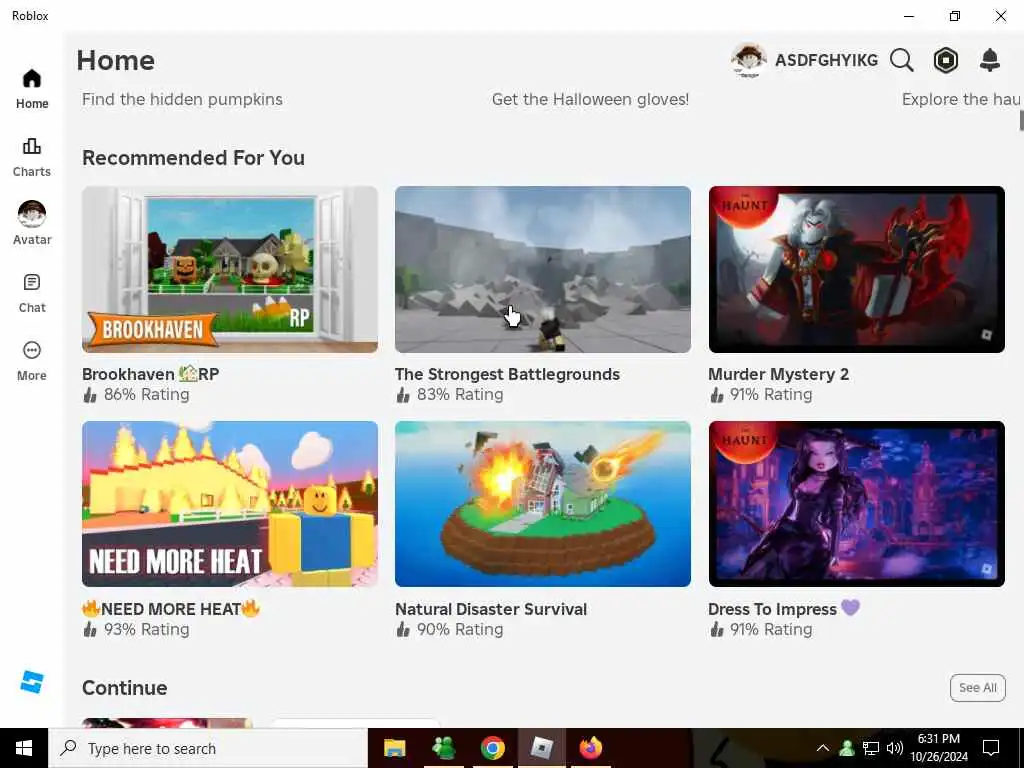Click the Roblox taskbar icon
This screenshot has width=1024, height=768.
coord(541,748)
